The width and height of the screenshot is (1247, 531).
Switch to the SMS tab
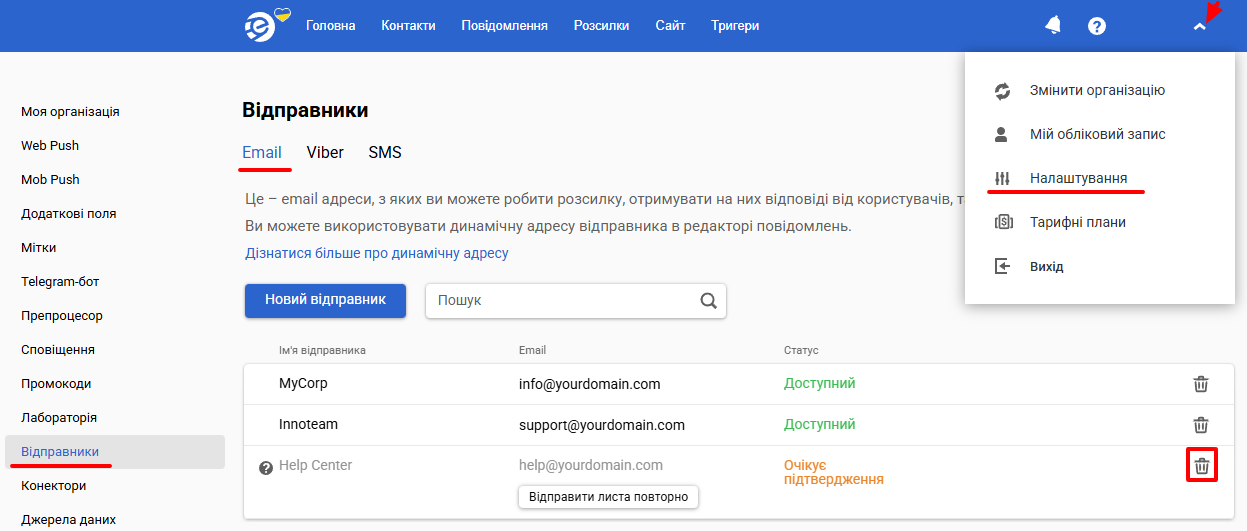pos(385,153)
